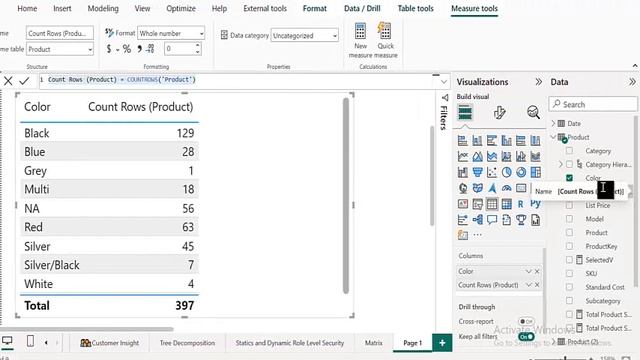Select the 100% stacked bar chart visual
This screenshot has height=360, width=640.
click(521, 141)
